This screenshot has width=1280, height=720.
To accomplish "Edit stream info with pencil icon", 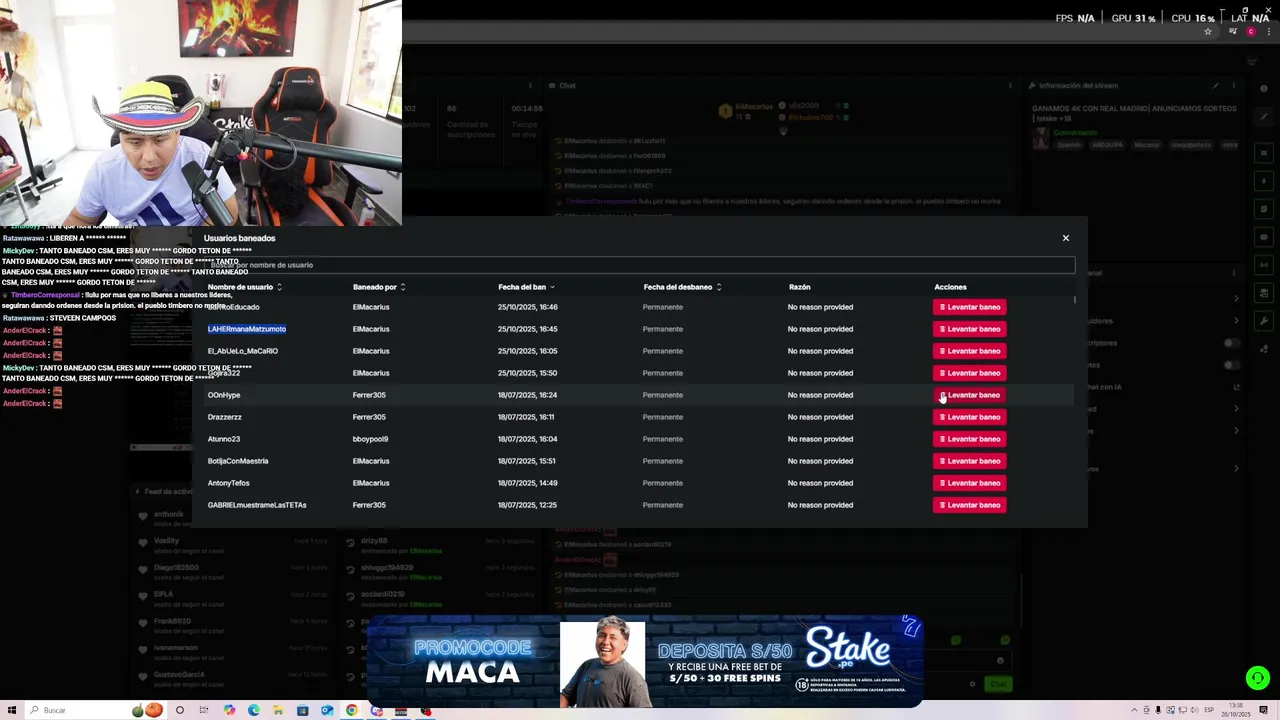I will tap(1216, 86).
